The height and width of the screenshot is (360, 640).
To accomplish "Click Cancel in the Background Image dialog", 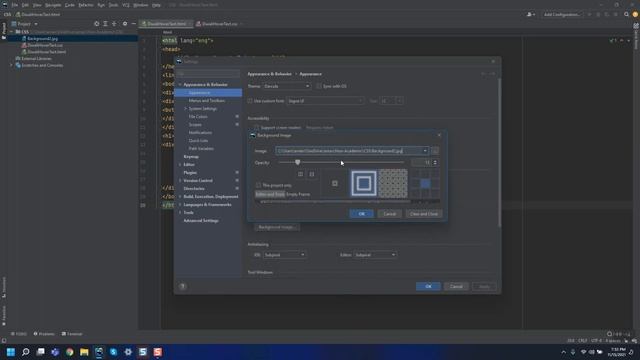I will (389, 214).
